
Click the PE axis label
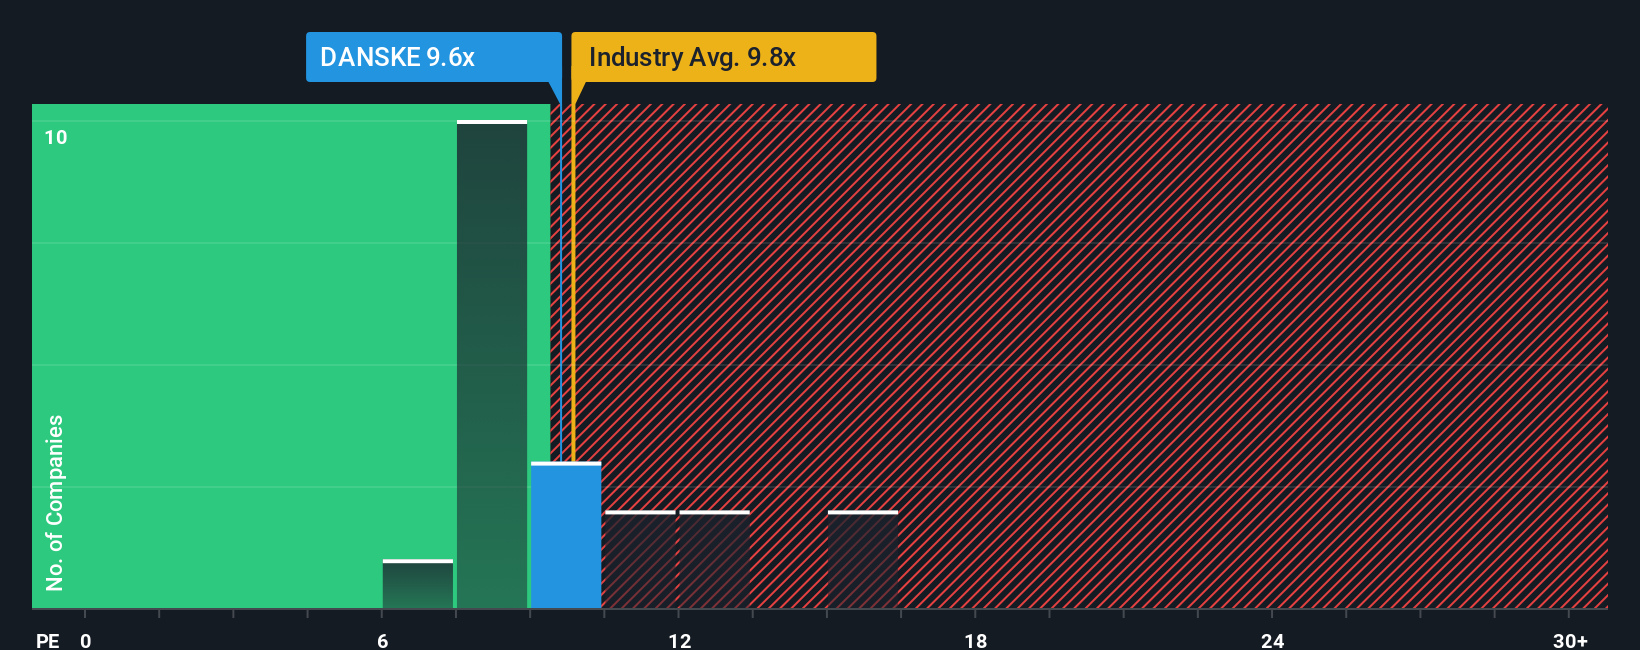click(48, 640)
